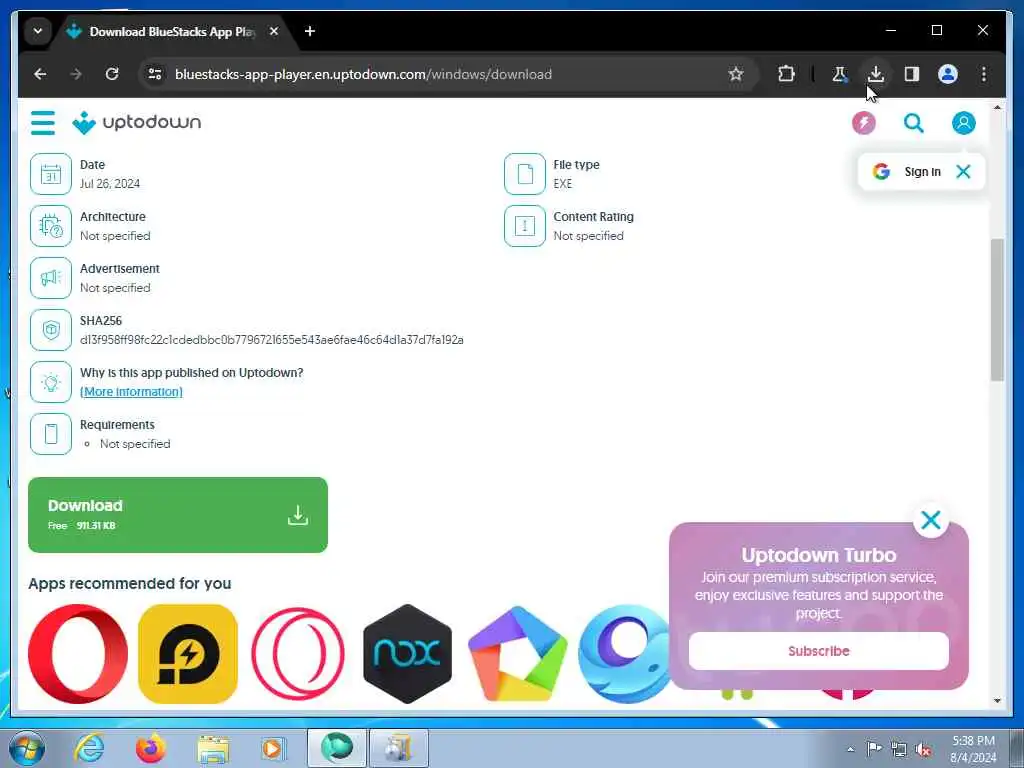1024x768 pixels.
Task: Open the GameLoop blue swirl app
Action: point(624,654)
